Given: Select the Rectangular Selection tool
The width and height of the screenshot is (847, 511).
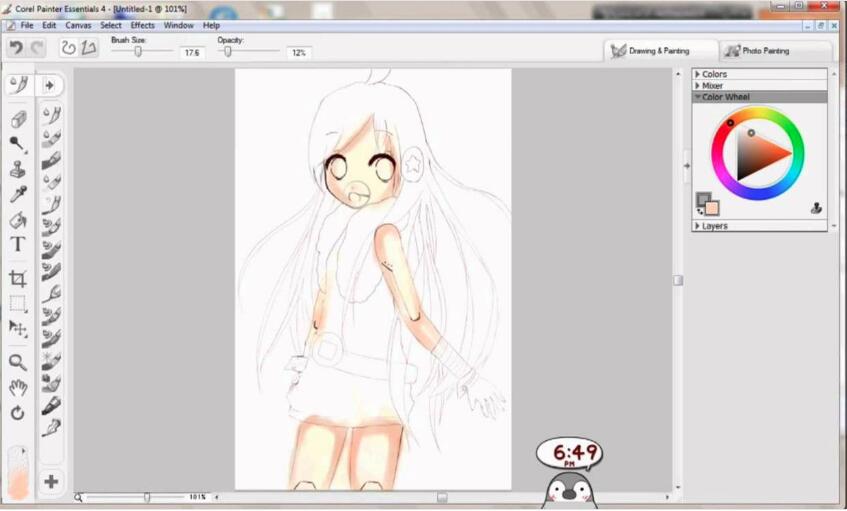Looking at the screenshot, I should pyautogui.click(x=18, y=303).
